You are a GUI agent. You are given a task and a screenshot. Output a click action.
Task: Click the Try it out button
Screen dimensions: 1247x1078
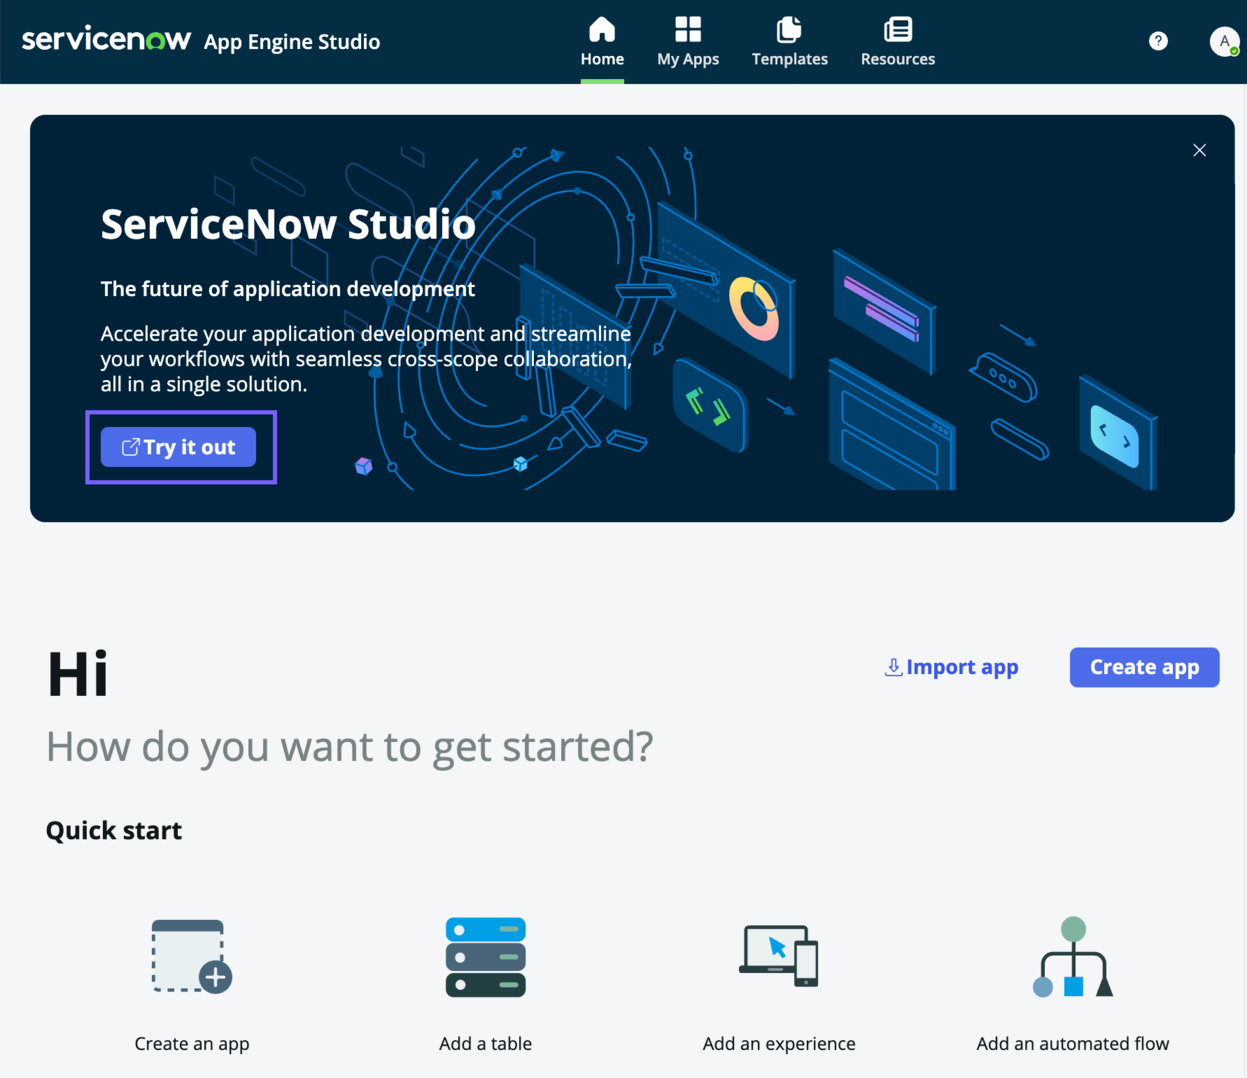179,447
